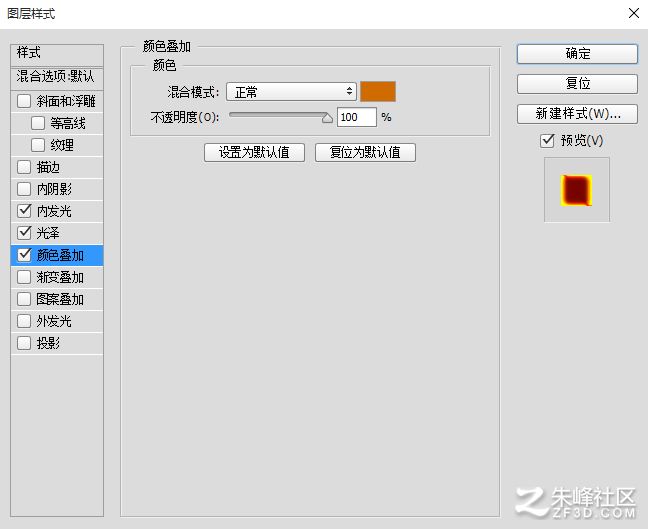Close the 图层样式 dialog

pyautogui.click(x=634, y=13)
